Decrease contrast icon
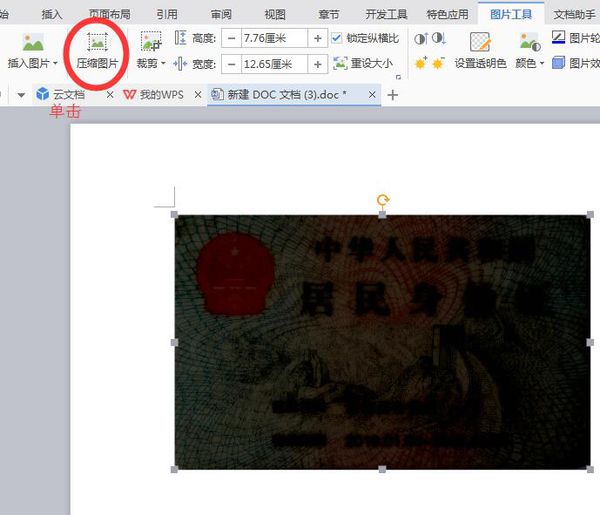 tap(439, 38)
